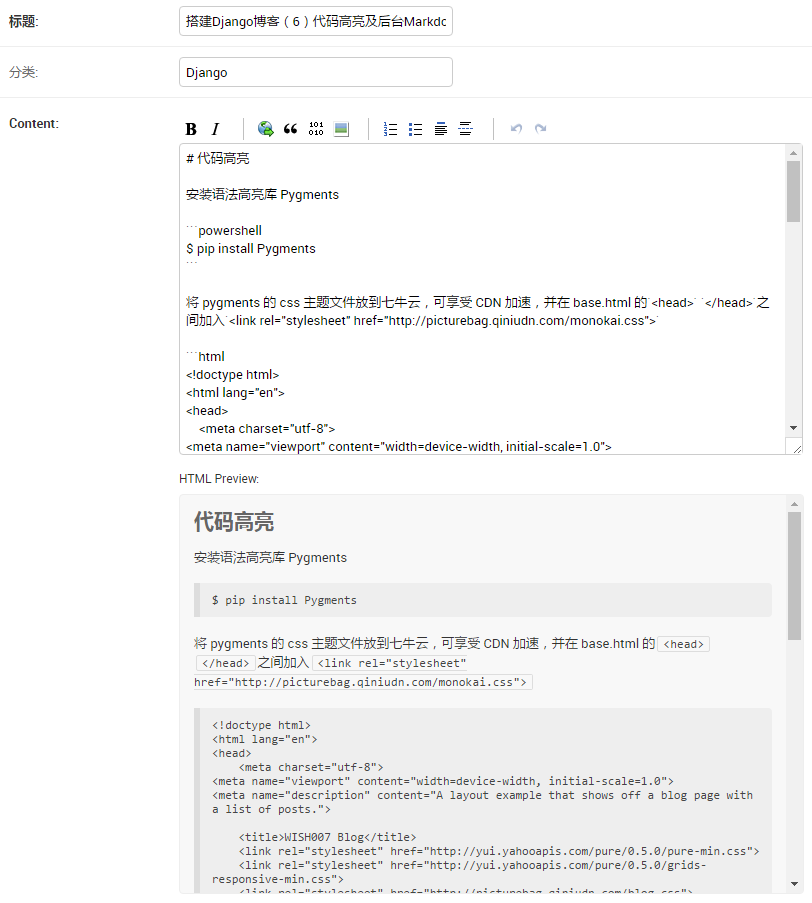Apply heading format using the heading icon

pyautogui.click(x=440, y=128)
